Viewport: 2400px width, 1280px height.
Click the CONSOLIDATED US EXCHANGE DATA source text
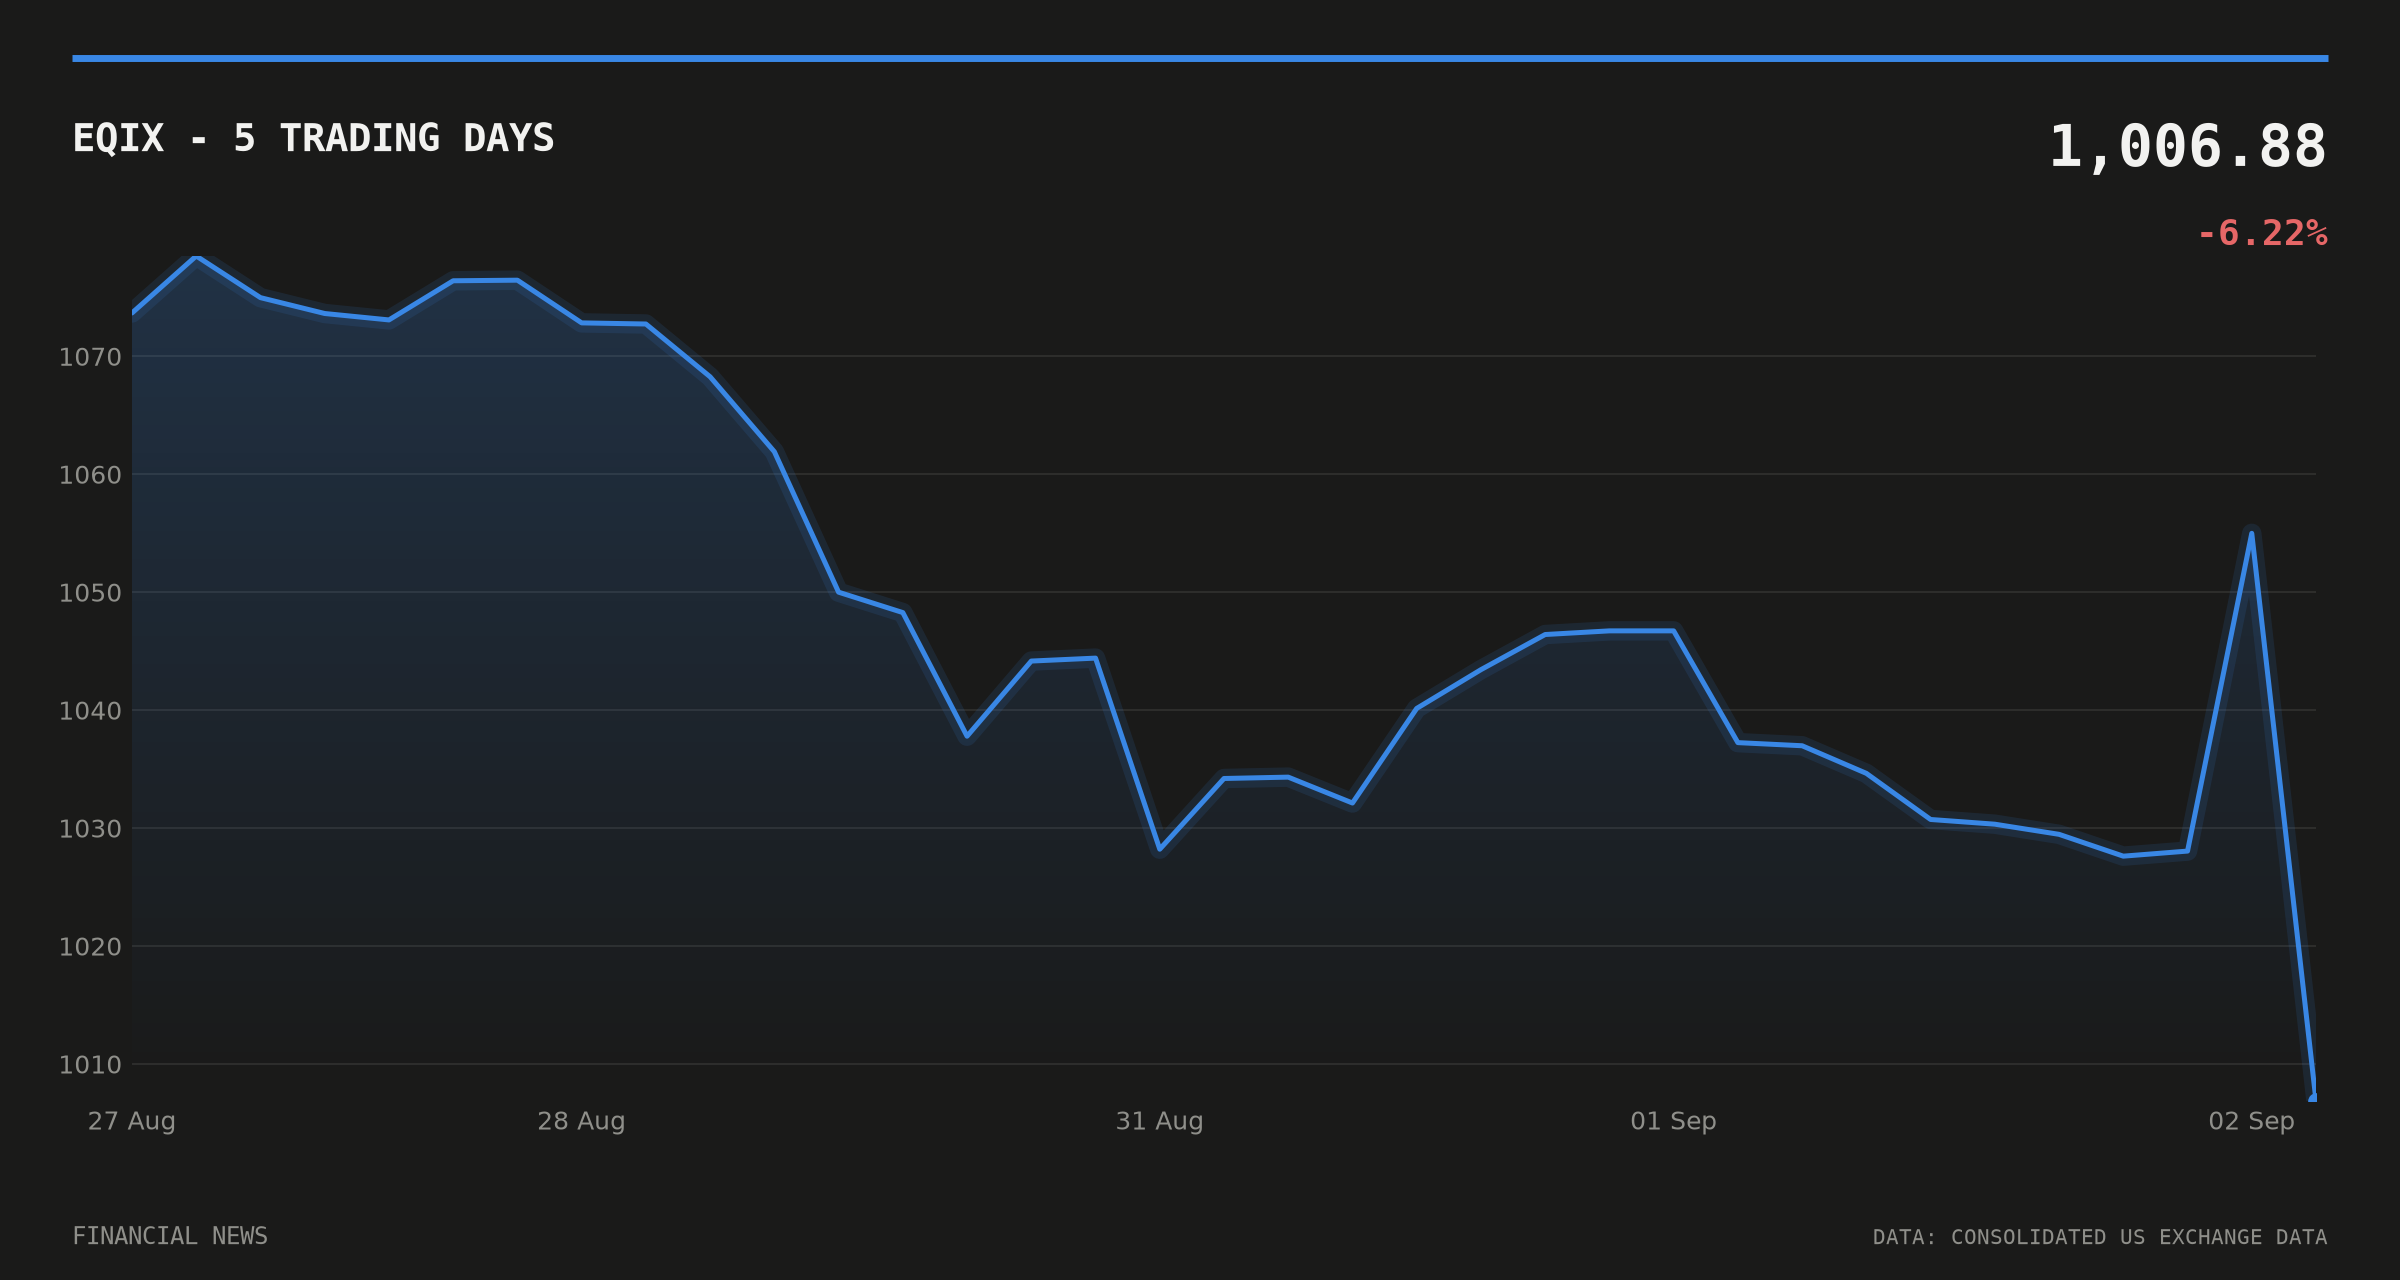tap(2139, 1237)
